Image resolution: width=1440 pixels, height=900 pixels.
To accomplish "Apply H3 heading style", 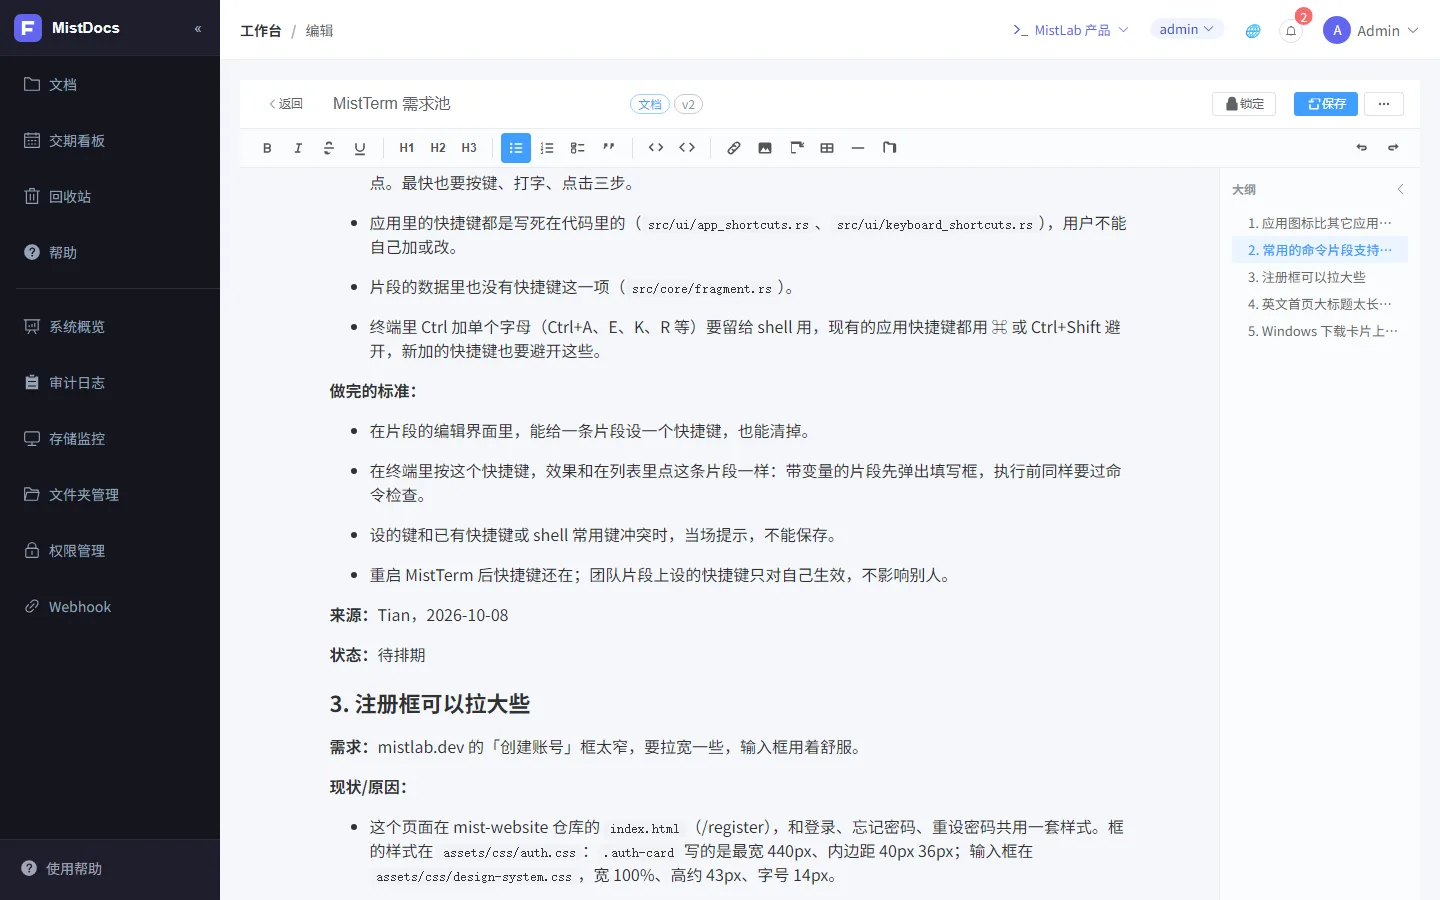I will tap(469, 148).
